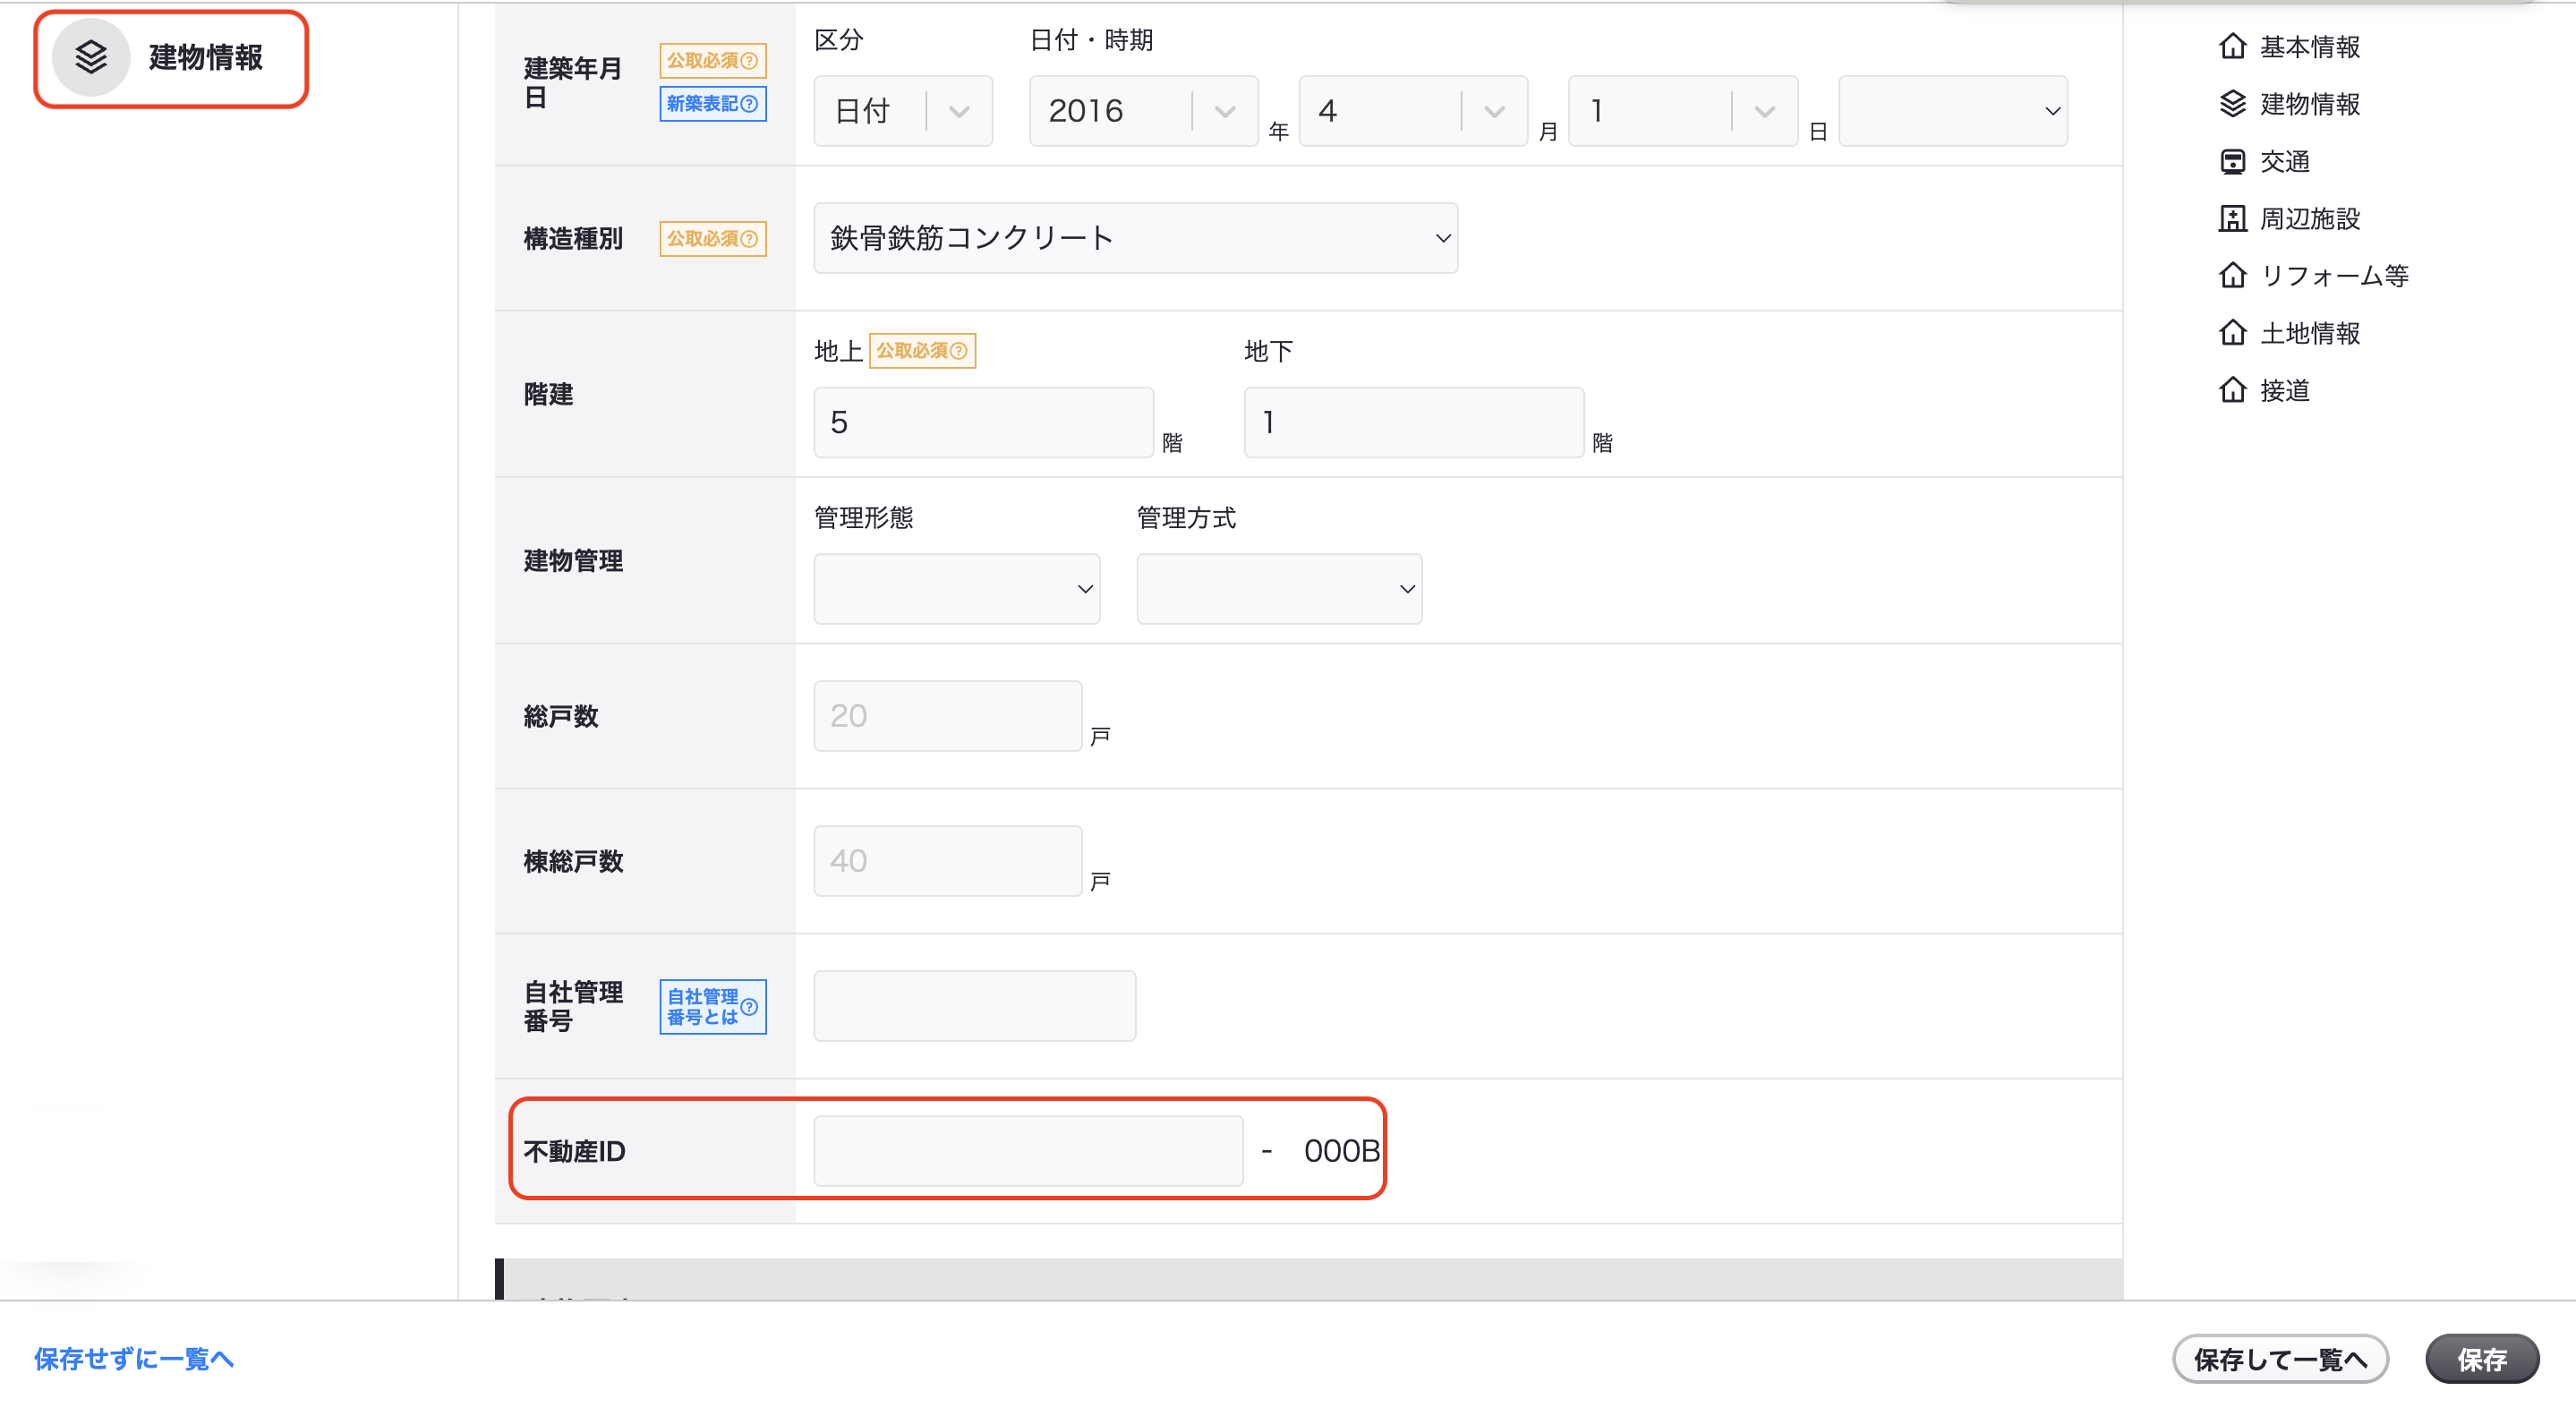Click the 保存して一覧へ button

[x=2280, y=1359]
